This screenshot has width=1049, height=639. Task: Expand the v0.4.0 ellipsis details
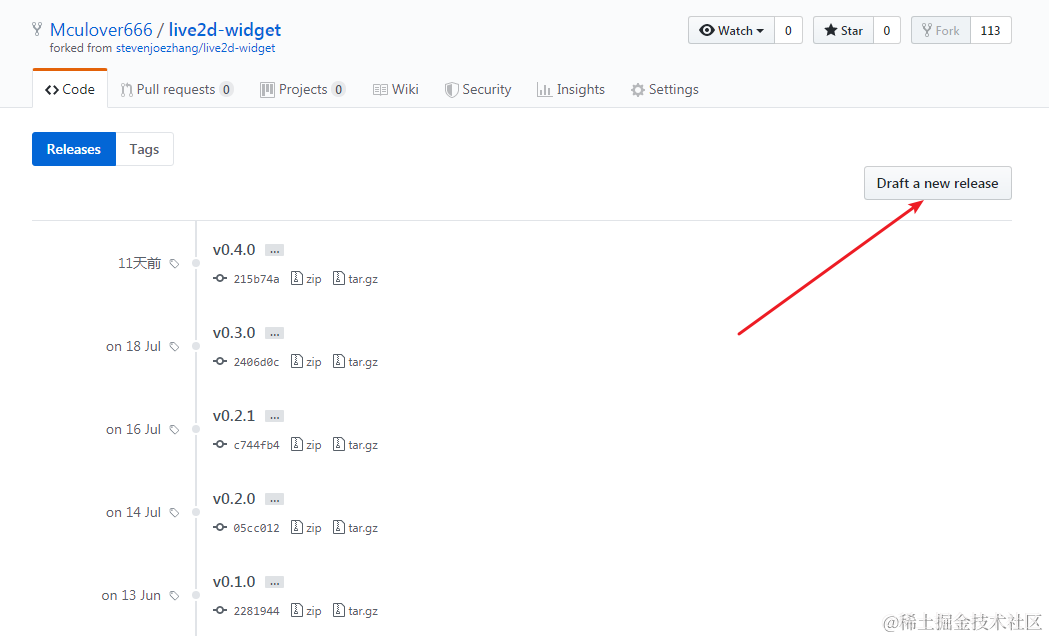[274, 250]
